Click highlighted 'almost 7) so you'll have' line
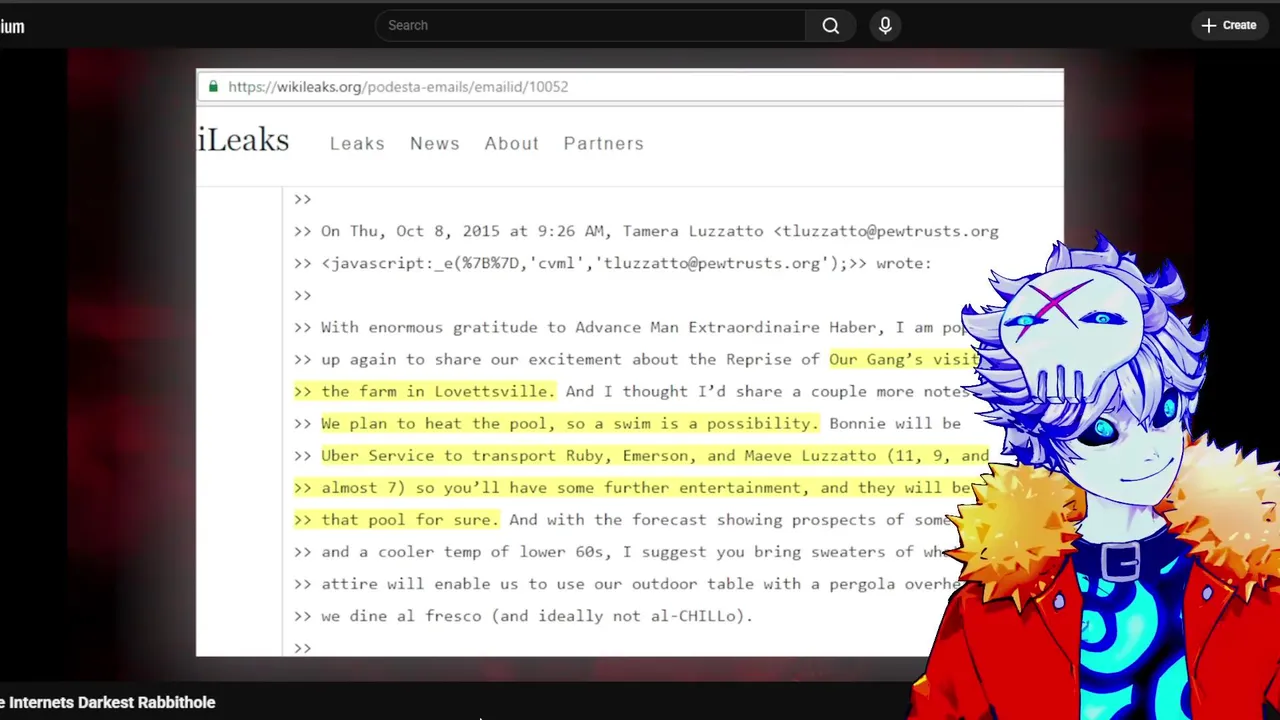 tap(633, 487)
